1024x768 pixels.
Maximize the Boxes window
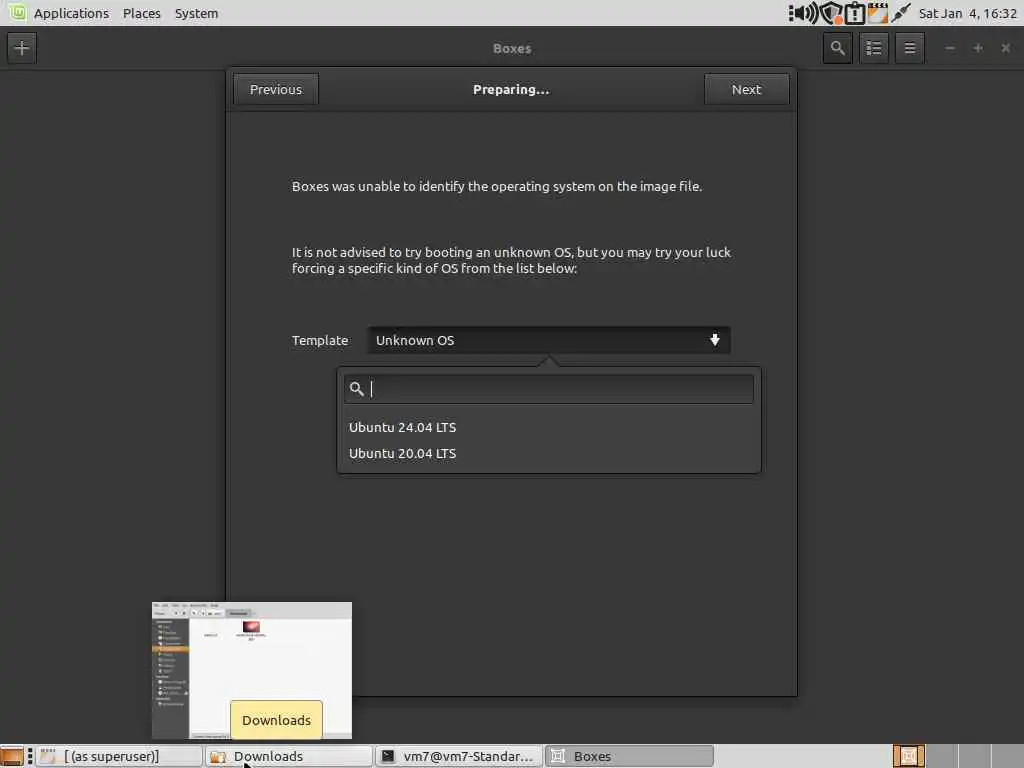(978, 48)
